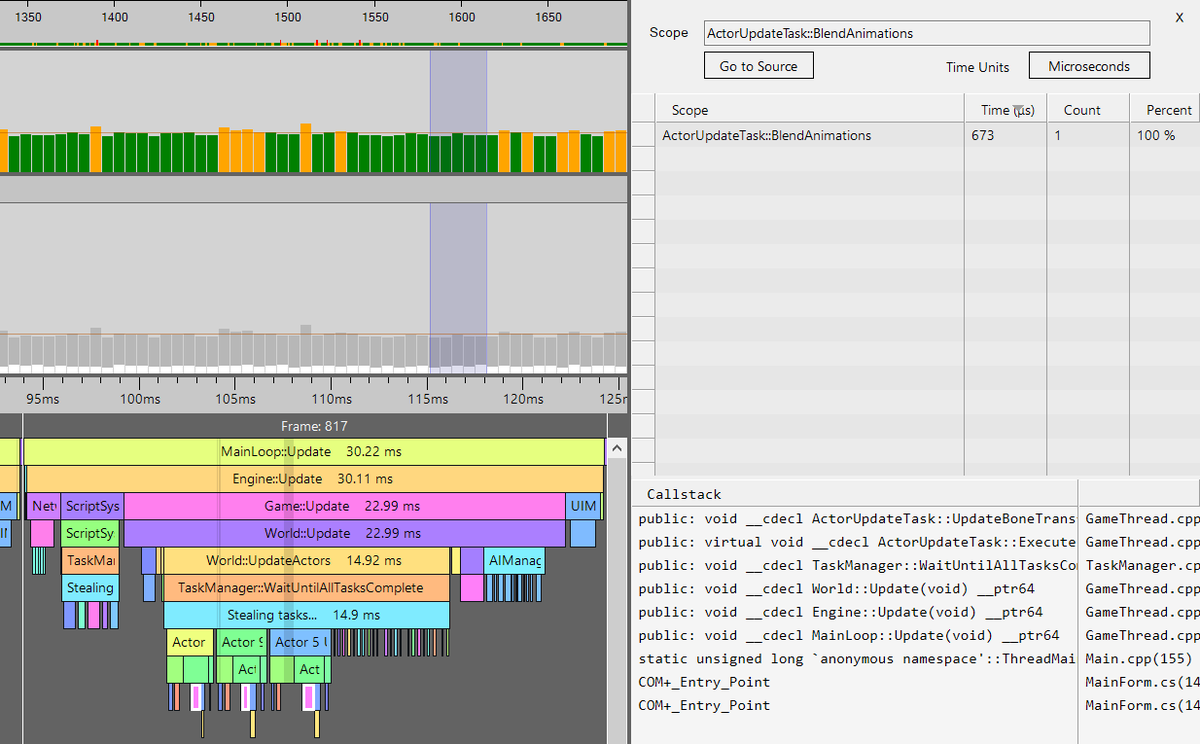1200x744 pixels.
Task: Select ActorUpdateTask::UpdateBoneTrans callstack entry
Action: (857, 518)
